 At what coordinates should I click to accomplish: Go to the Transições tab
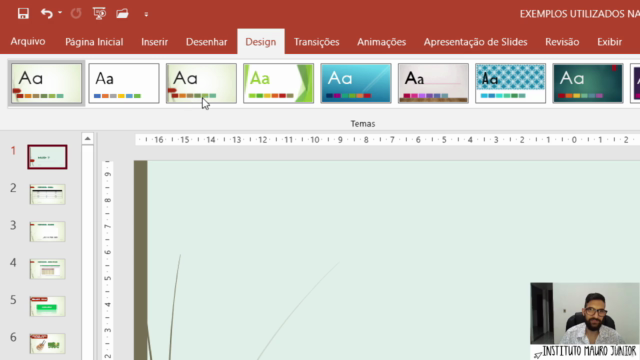coord(316,42)
